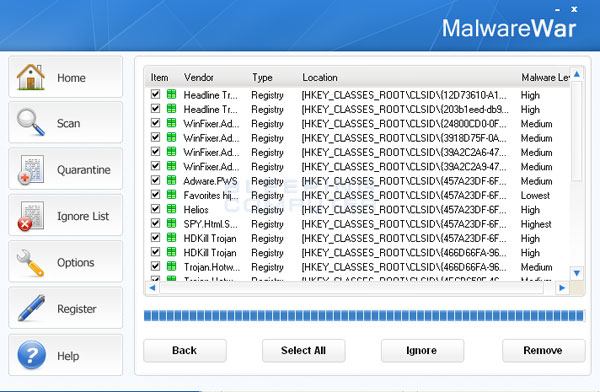Sort by the Type column header
Screen dimensions: 600x392
262,78
